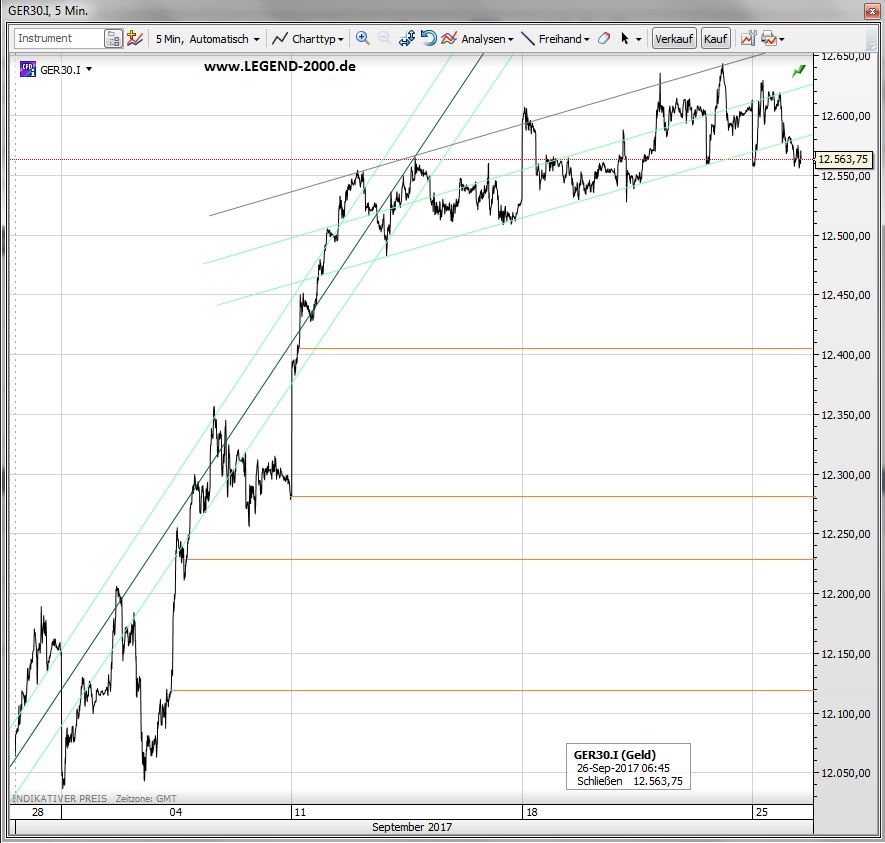885x843 pixels.
Task: Click the date label 11 on time axis
Action: [x=300, y=812]
